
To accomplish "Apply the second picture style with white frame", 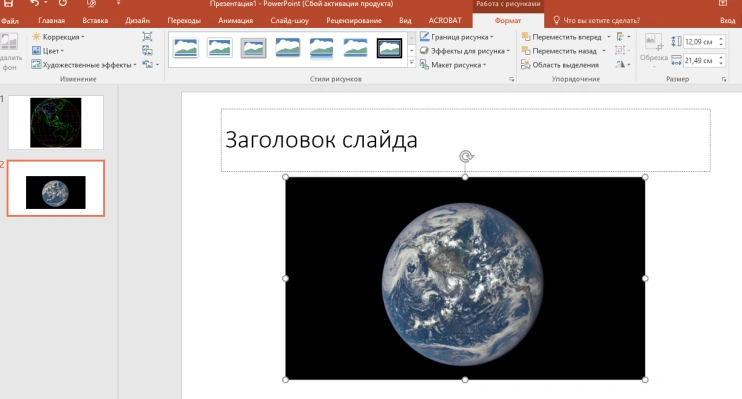I will (x=220, y=48).
